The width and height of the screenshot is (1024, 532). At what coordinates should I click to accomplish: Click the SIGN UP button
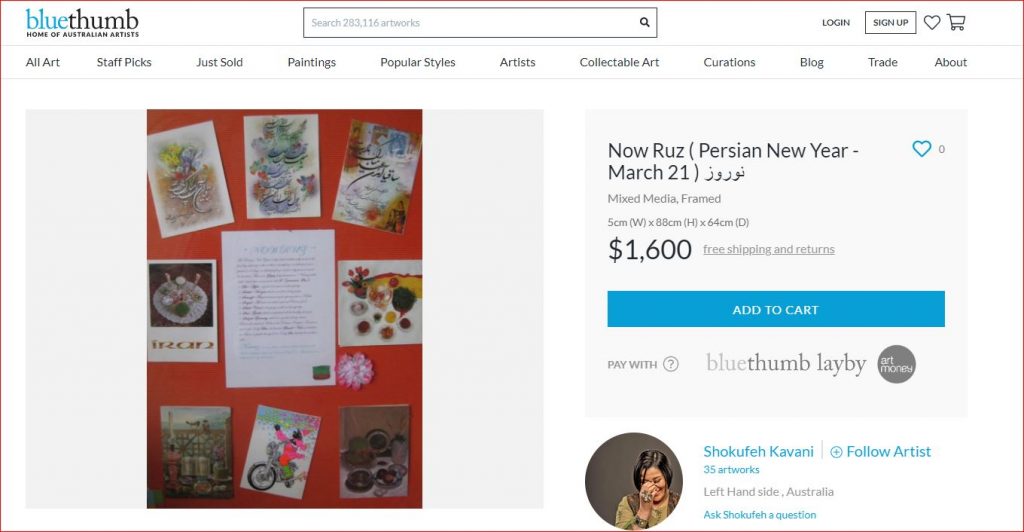pos(890,22)
